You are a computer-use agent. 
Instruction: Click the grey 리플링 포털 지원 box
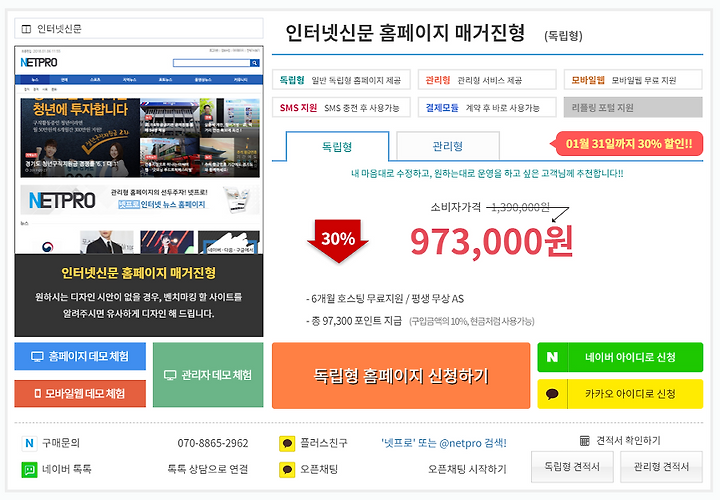pos(633,107)
